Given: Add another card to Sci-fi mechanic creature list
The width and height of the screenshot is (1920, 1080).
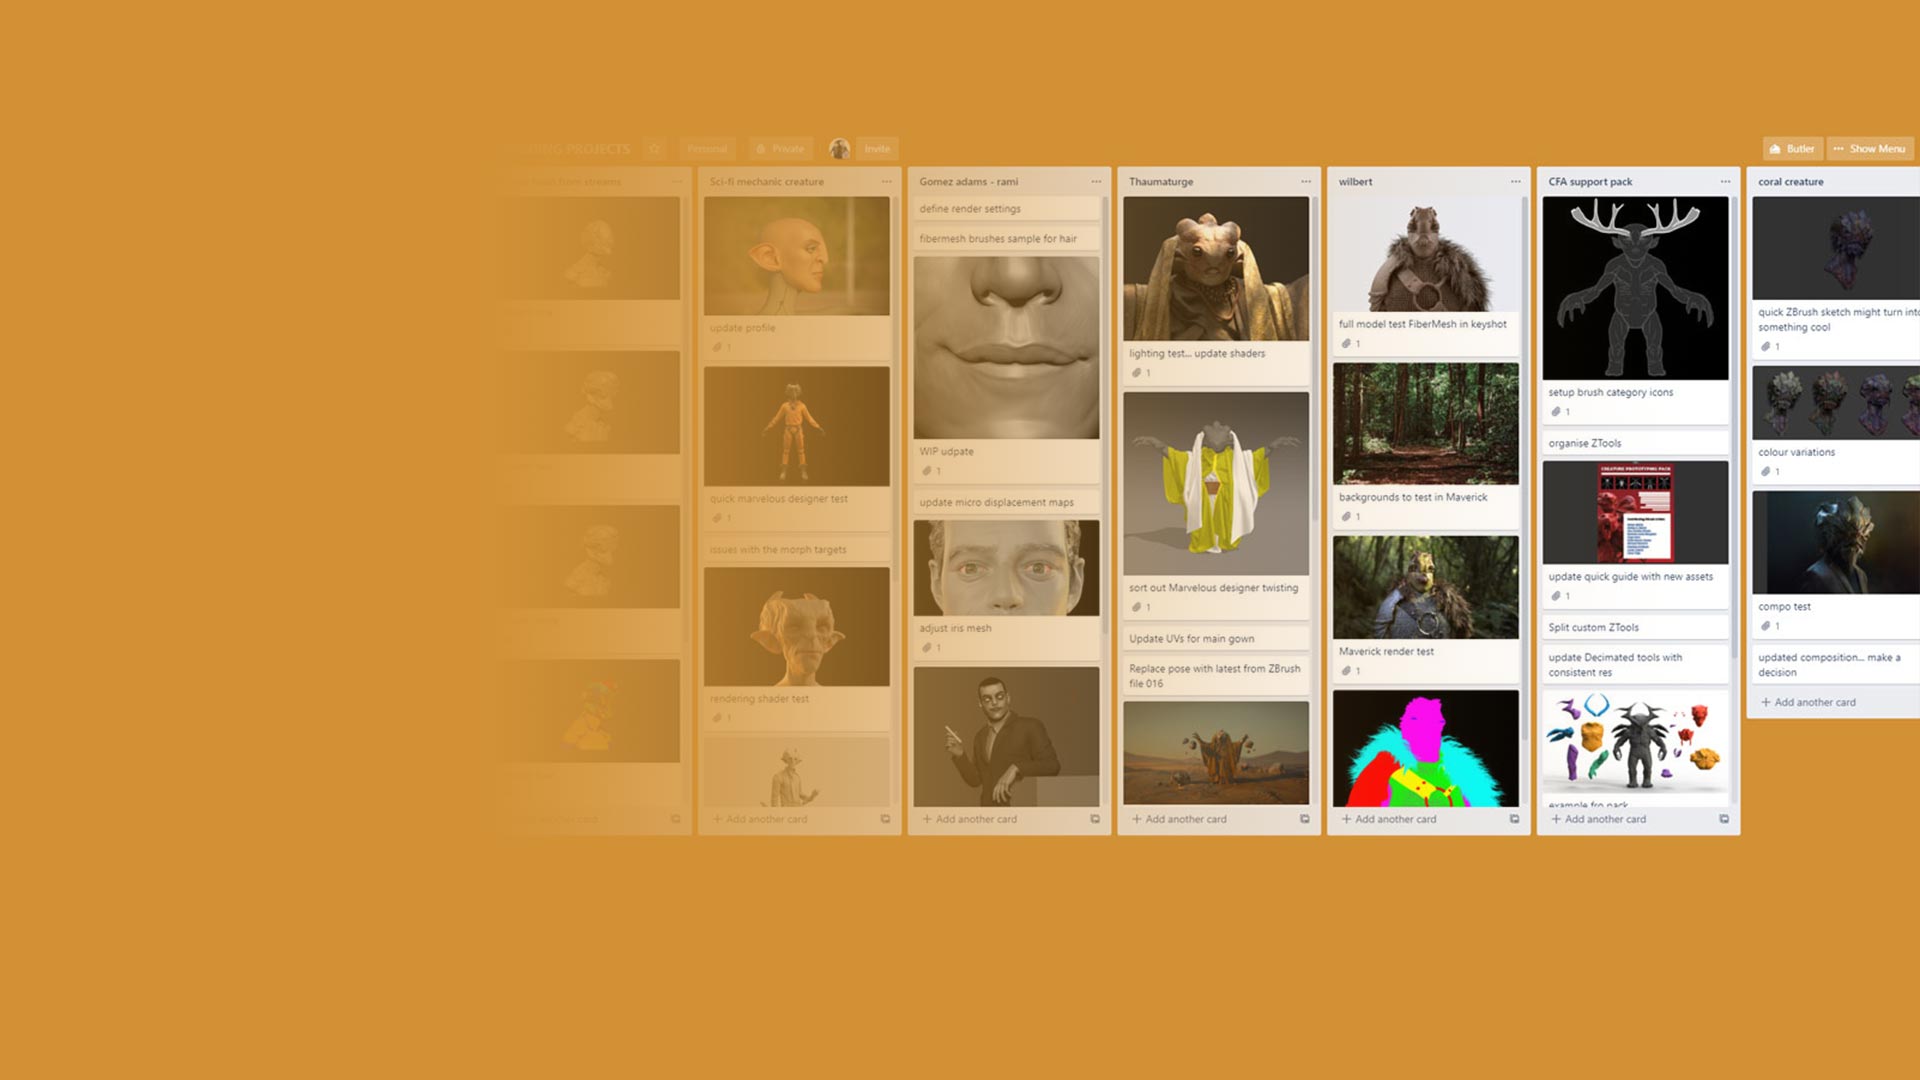Looking at the screenshot, I should pyautogui.click(x=759, y=819).
